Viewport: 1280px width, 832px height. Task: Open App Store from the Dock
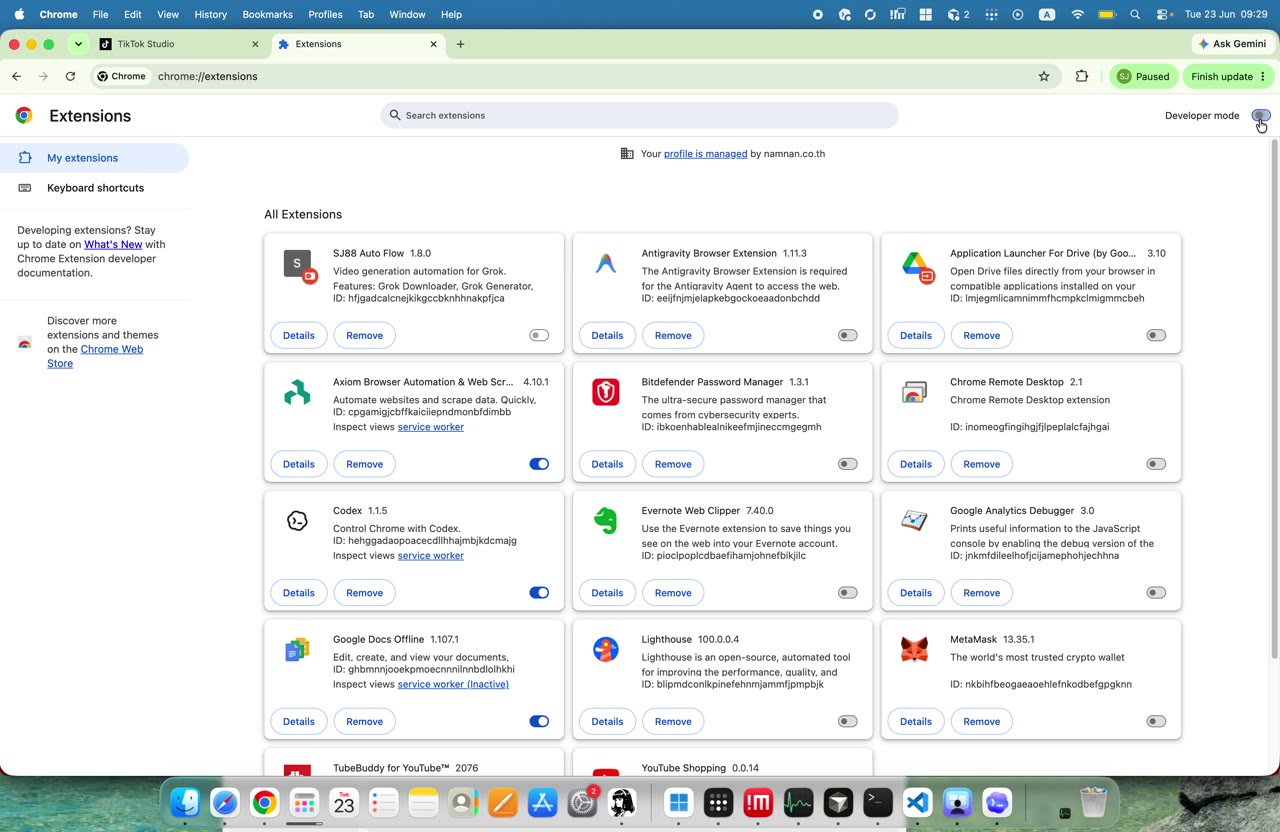click(x=542, y=802)
